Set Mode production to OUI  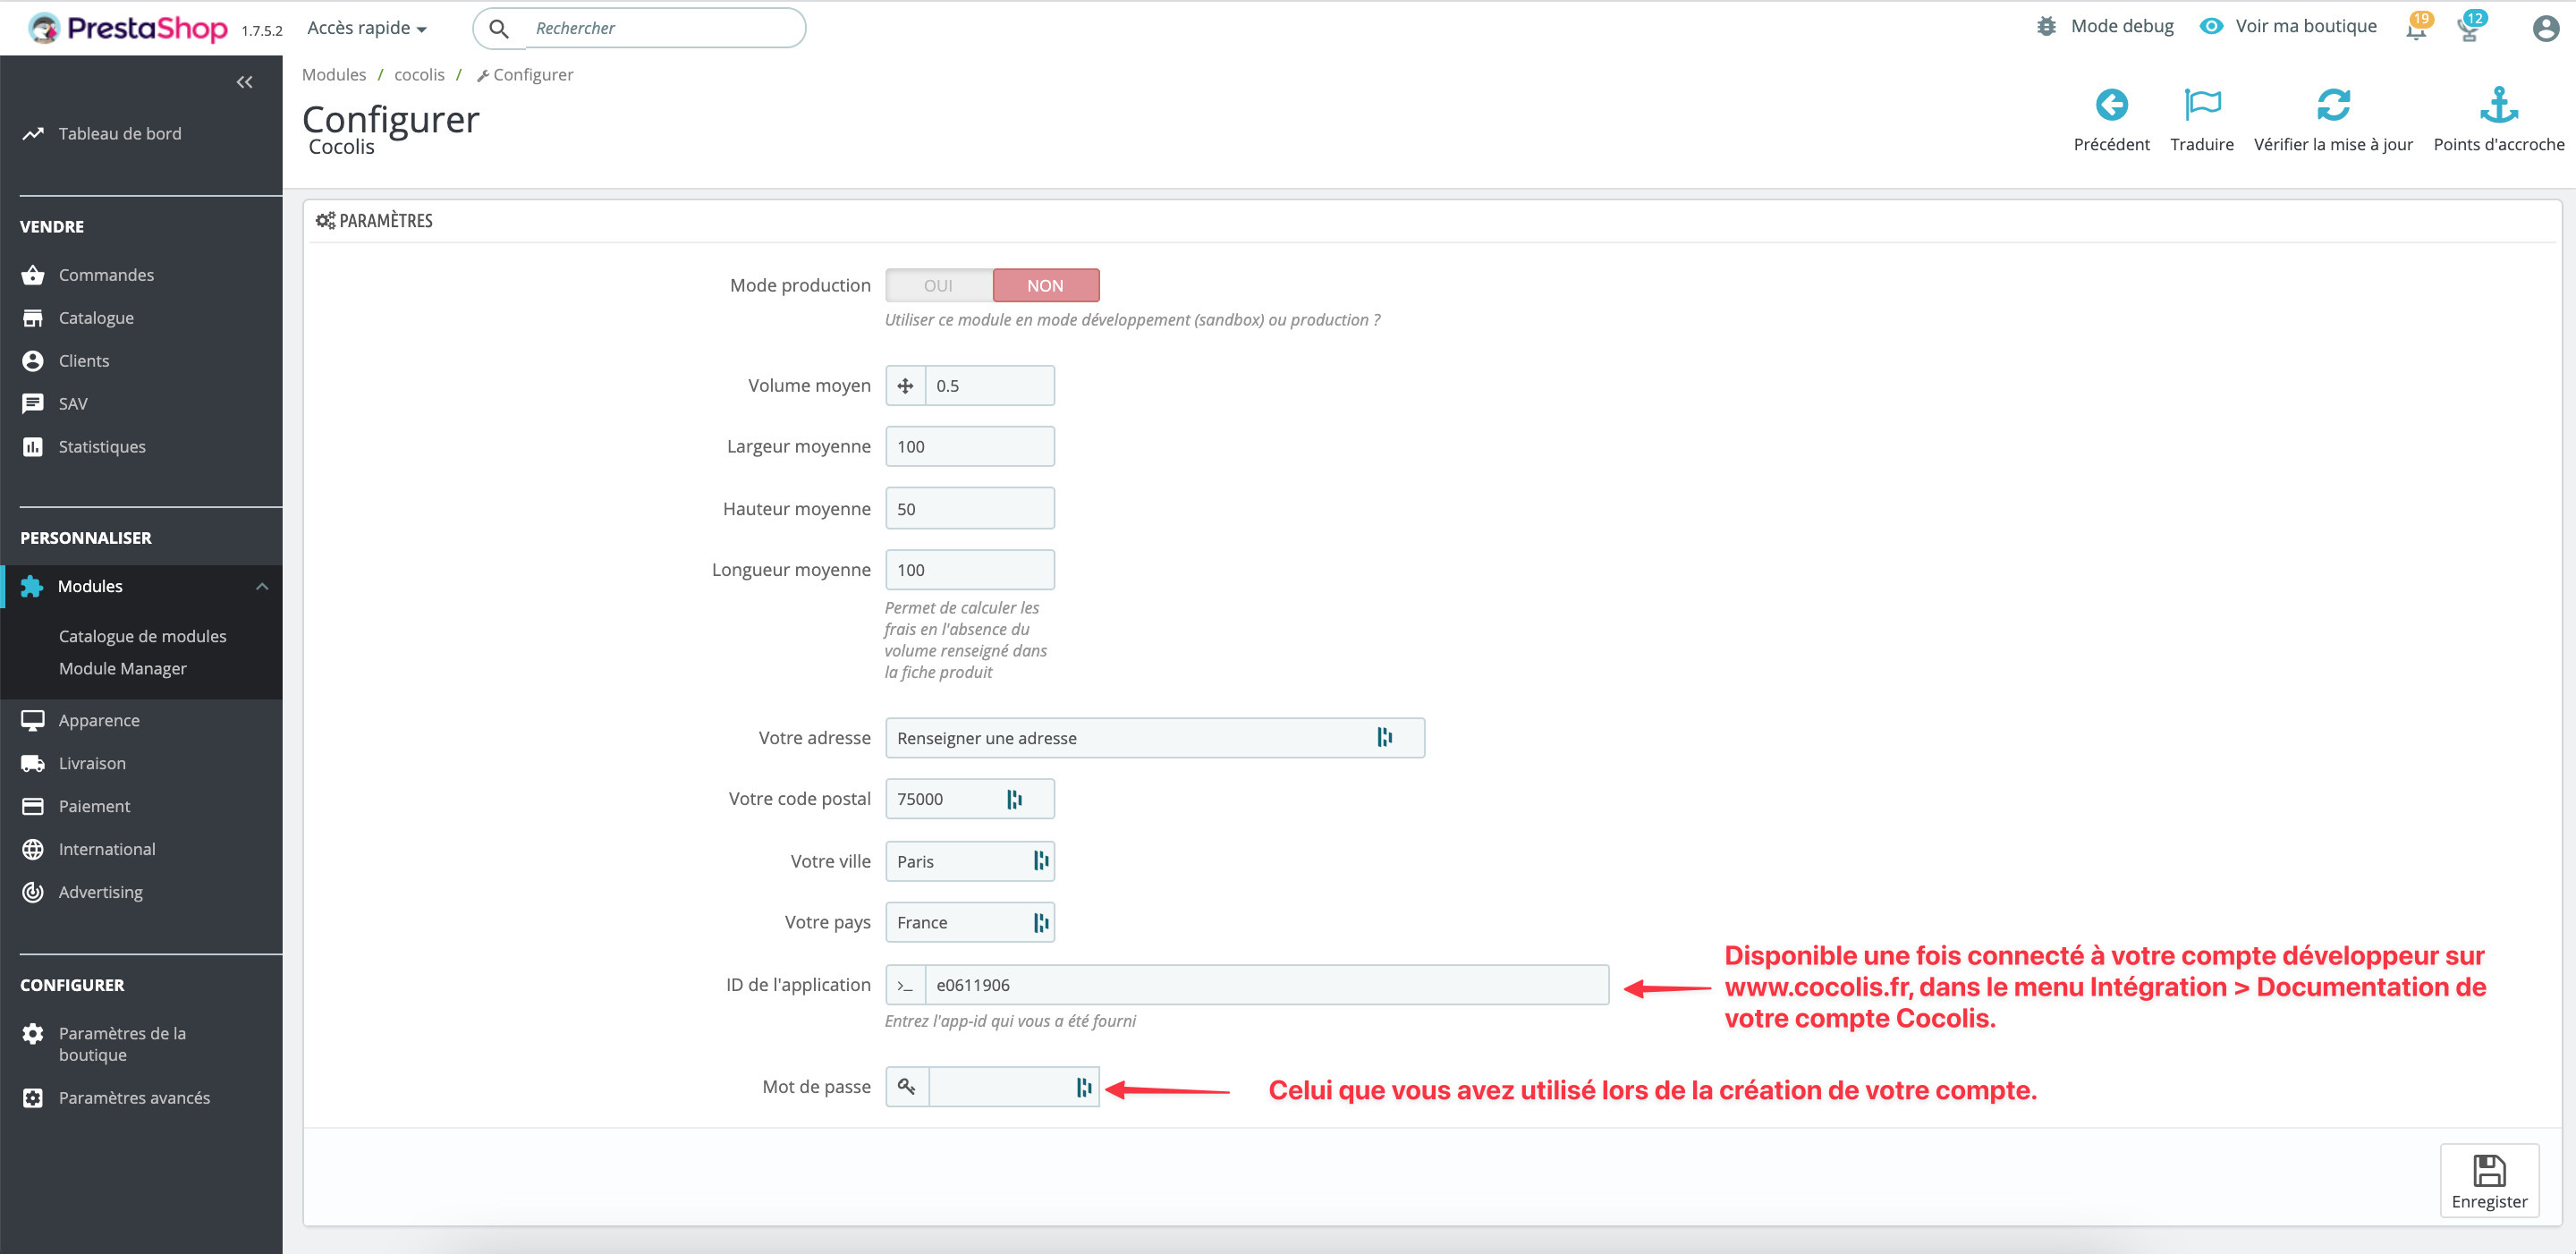coord(938,286)
